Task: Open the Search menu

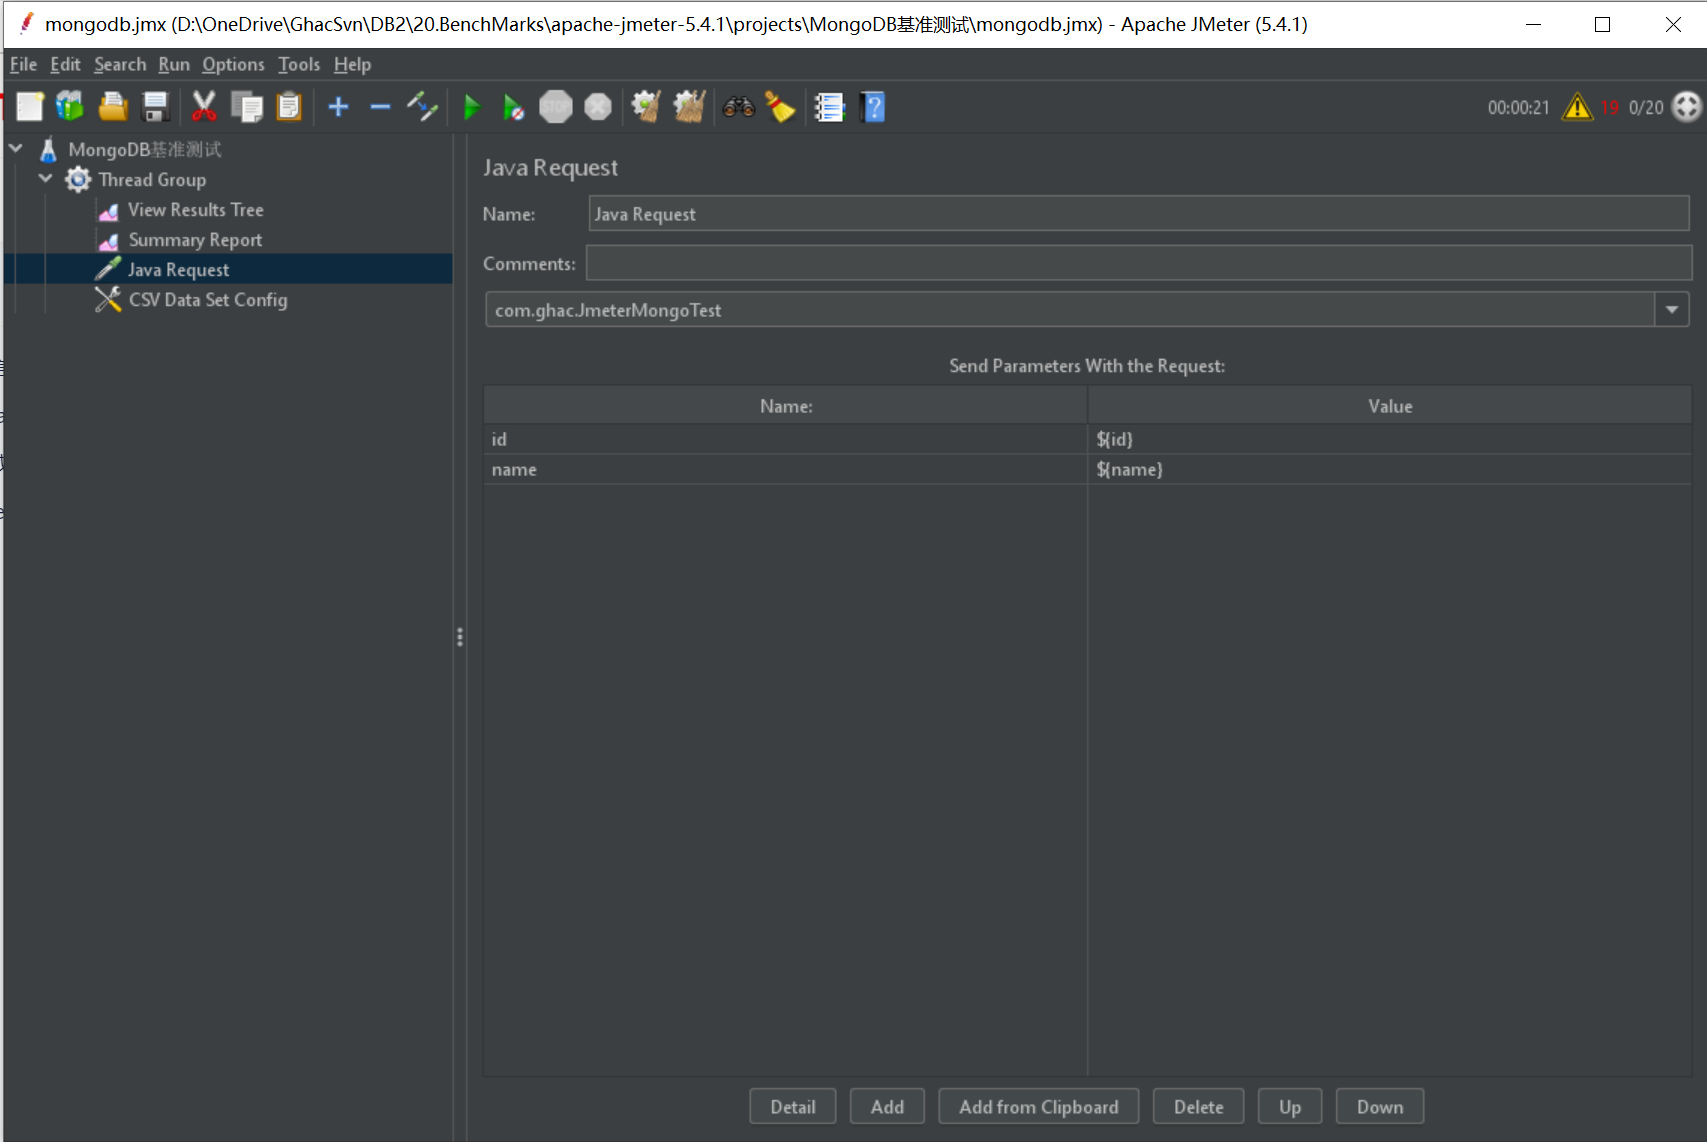Action: pyautogui.click(x=120, y=64)
